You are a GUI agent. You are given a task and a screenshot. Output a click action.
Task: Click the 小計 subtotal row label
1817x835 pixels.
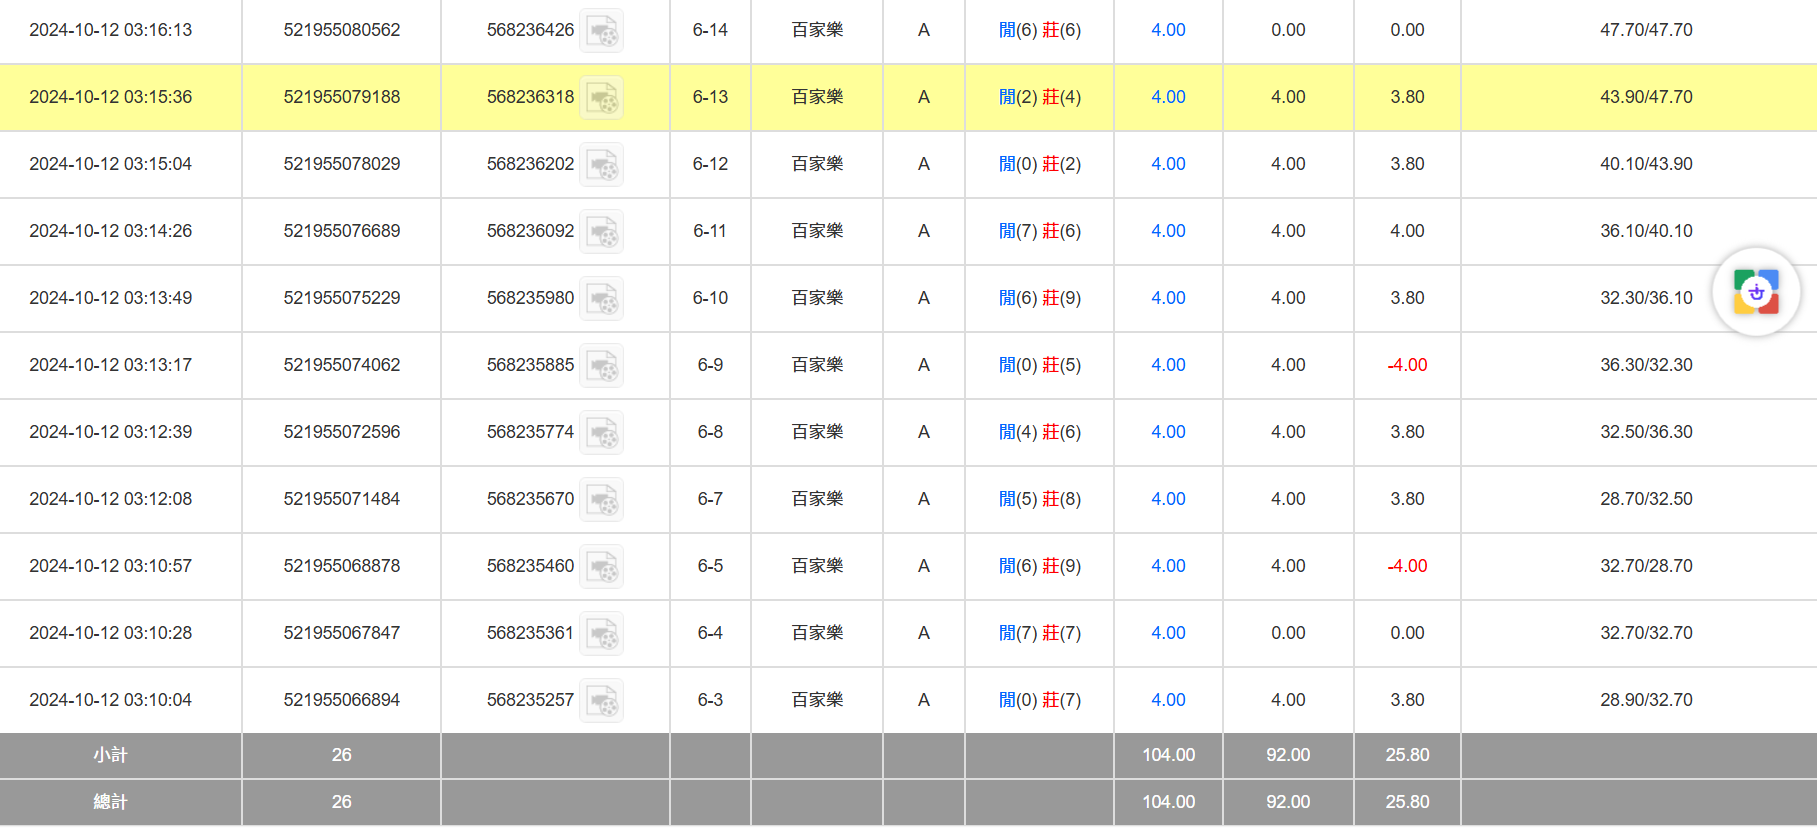(x=110, y=755)
